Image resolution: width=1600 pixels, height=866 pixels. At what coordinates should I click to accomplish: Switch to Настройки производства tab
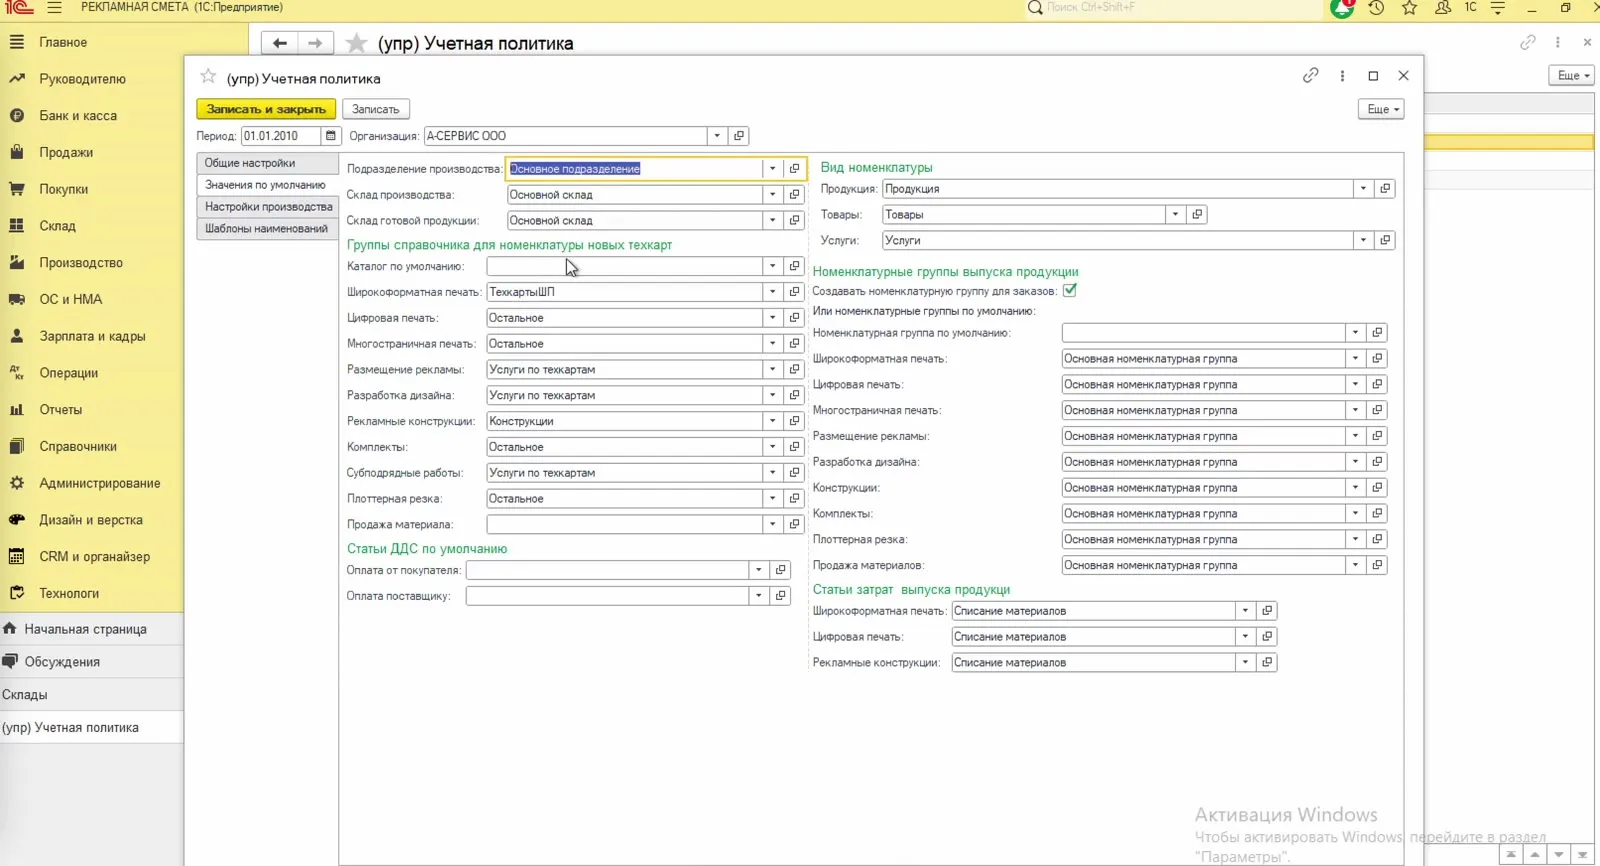click(x=267, y=207)
